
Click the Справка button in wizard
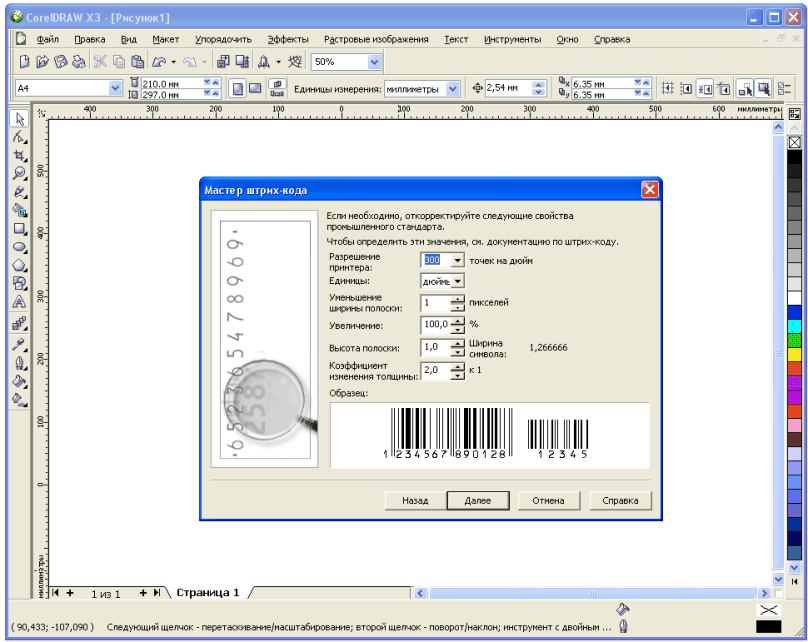pos(620,500)
